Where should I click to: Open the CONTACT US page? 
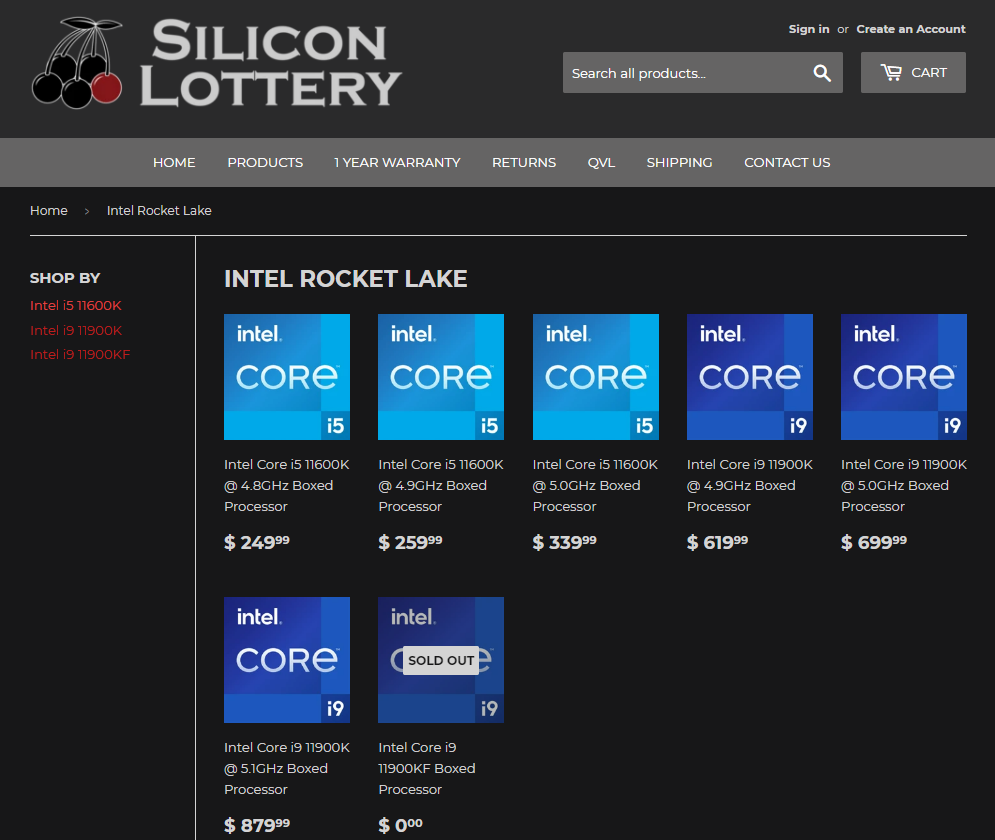point(787,162)
